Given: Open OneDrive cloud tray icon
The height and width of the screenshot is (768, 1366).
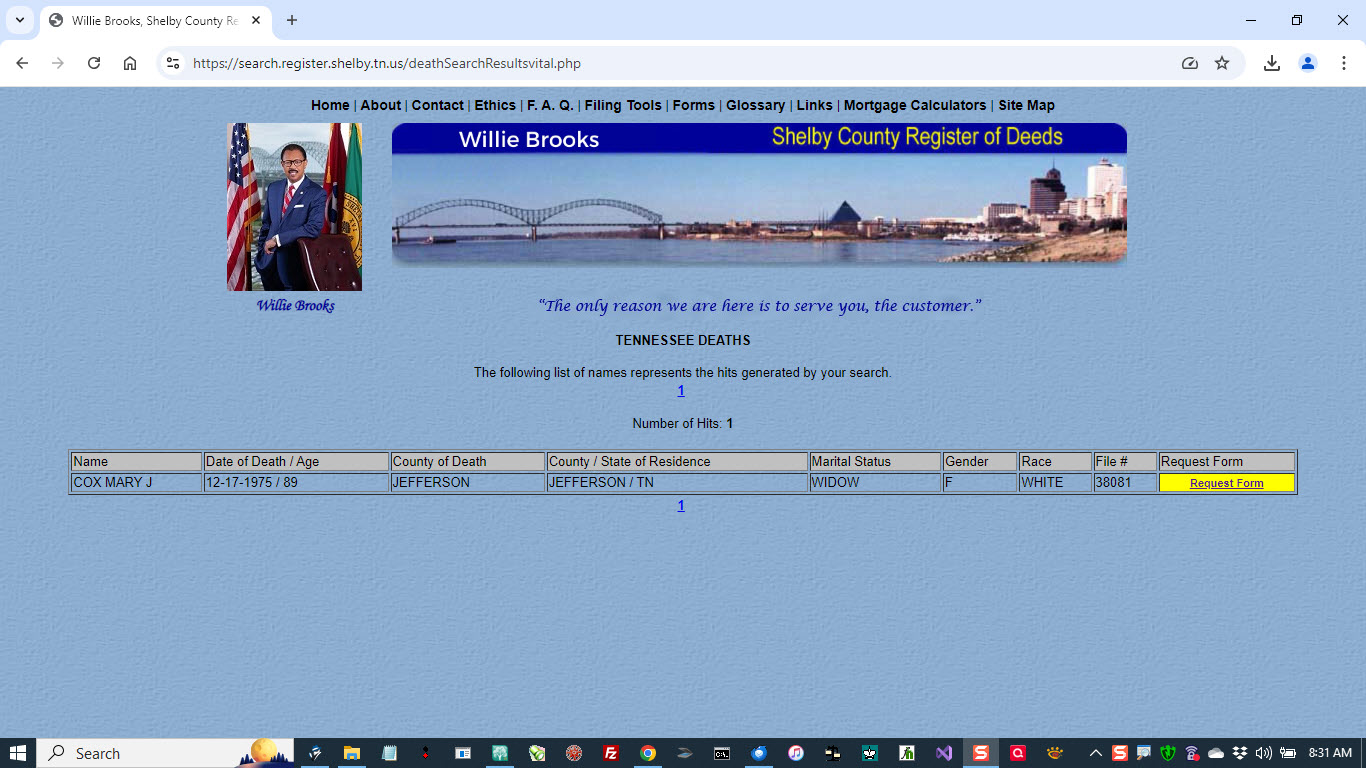Looking at the screenshot, I should tap(1216, 753).
